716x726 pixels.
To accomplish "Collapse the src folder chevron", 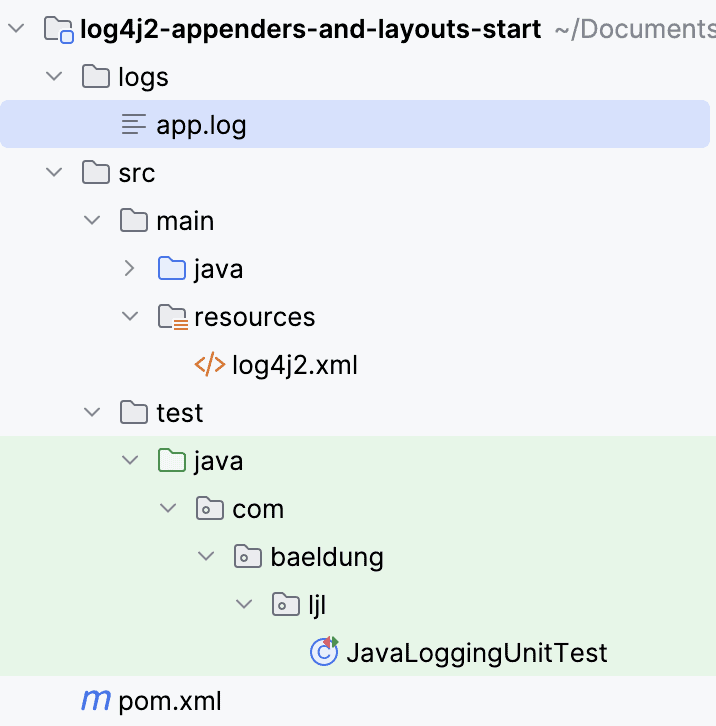I will coord(52,173).
